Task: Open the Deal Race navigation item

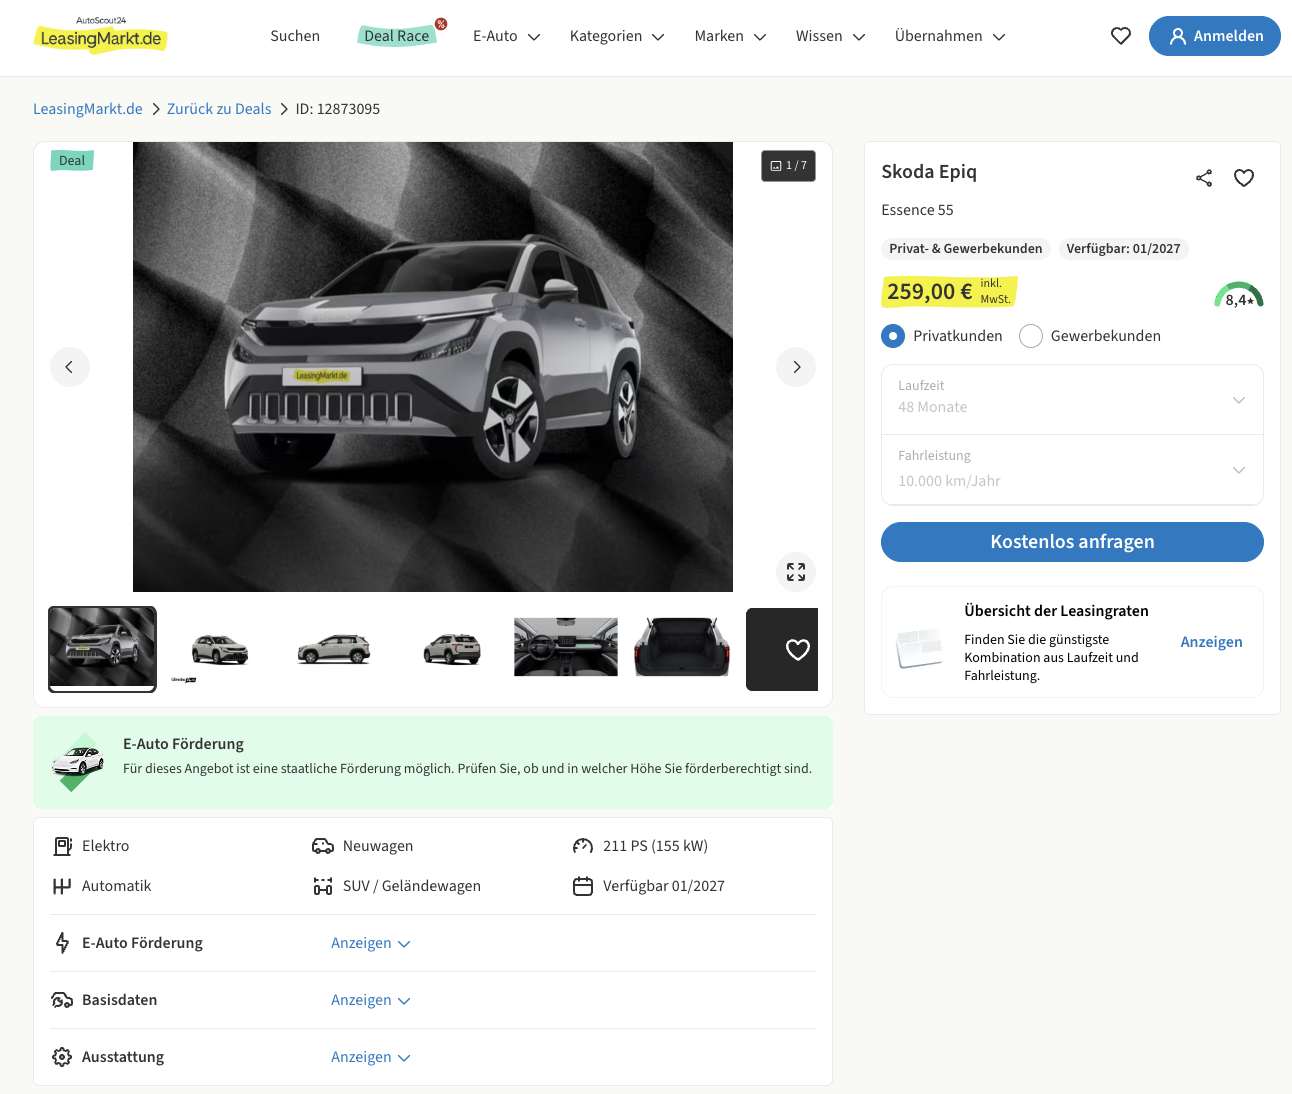Action: tap(397, 36)
